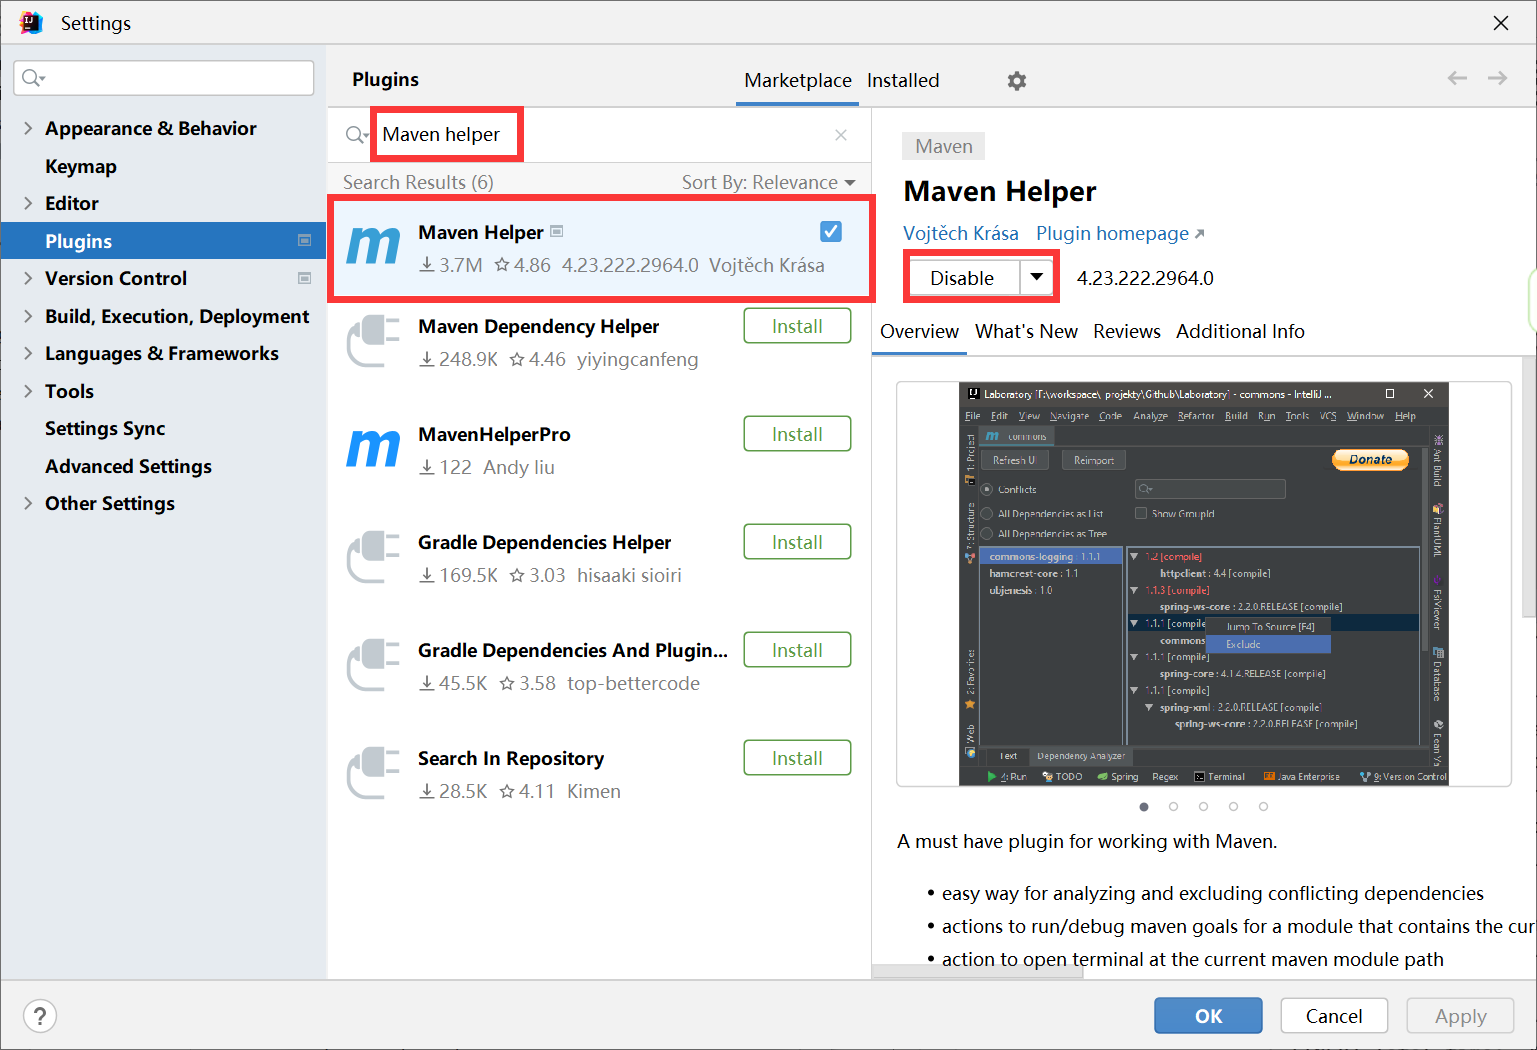The image size is (1537, 1050).
Task: Click the plugin search magnifier icon
Action: pos(356,135)
